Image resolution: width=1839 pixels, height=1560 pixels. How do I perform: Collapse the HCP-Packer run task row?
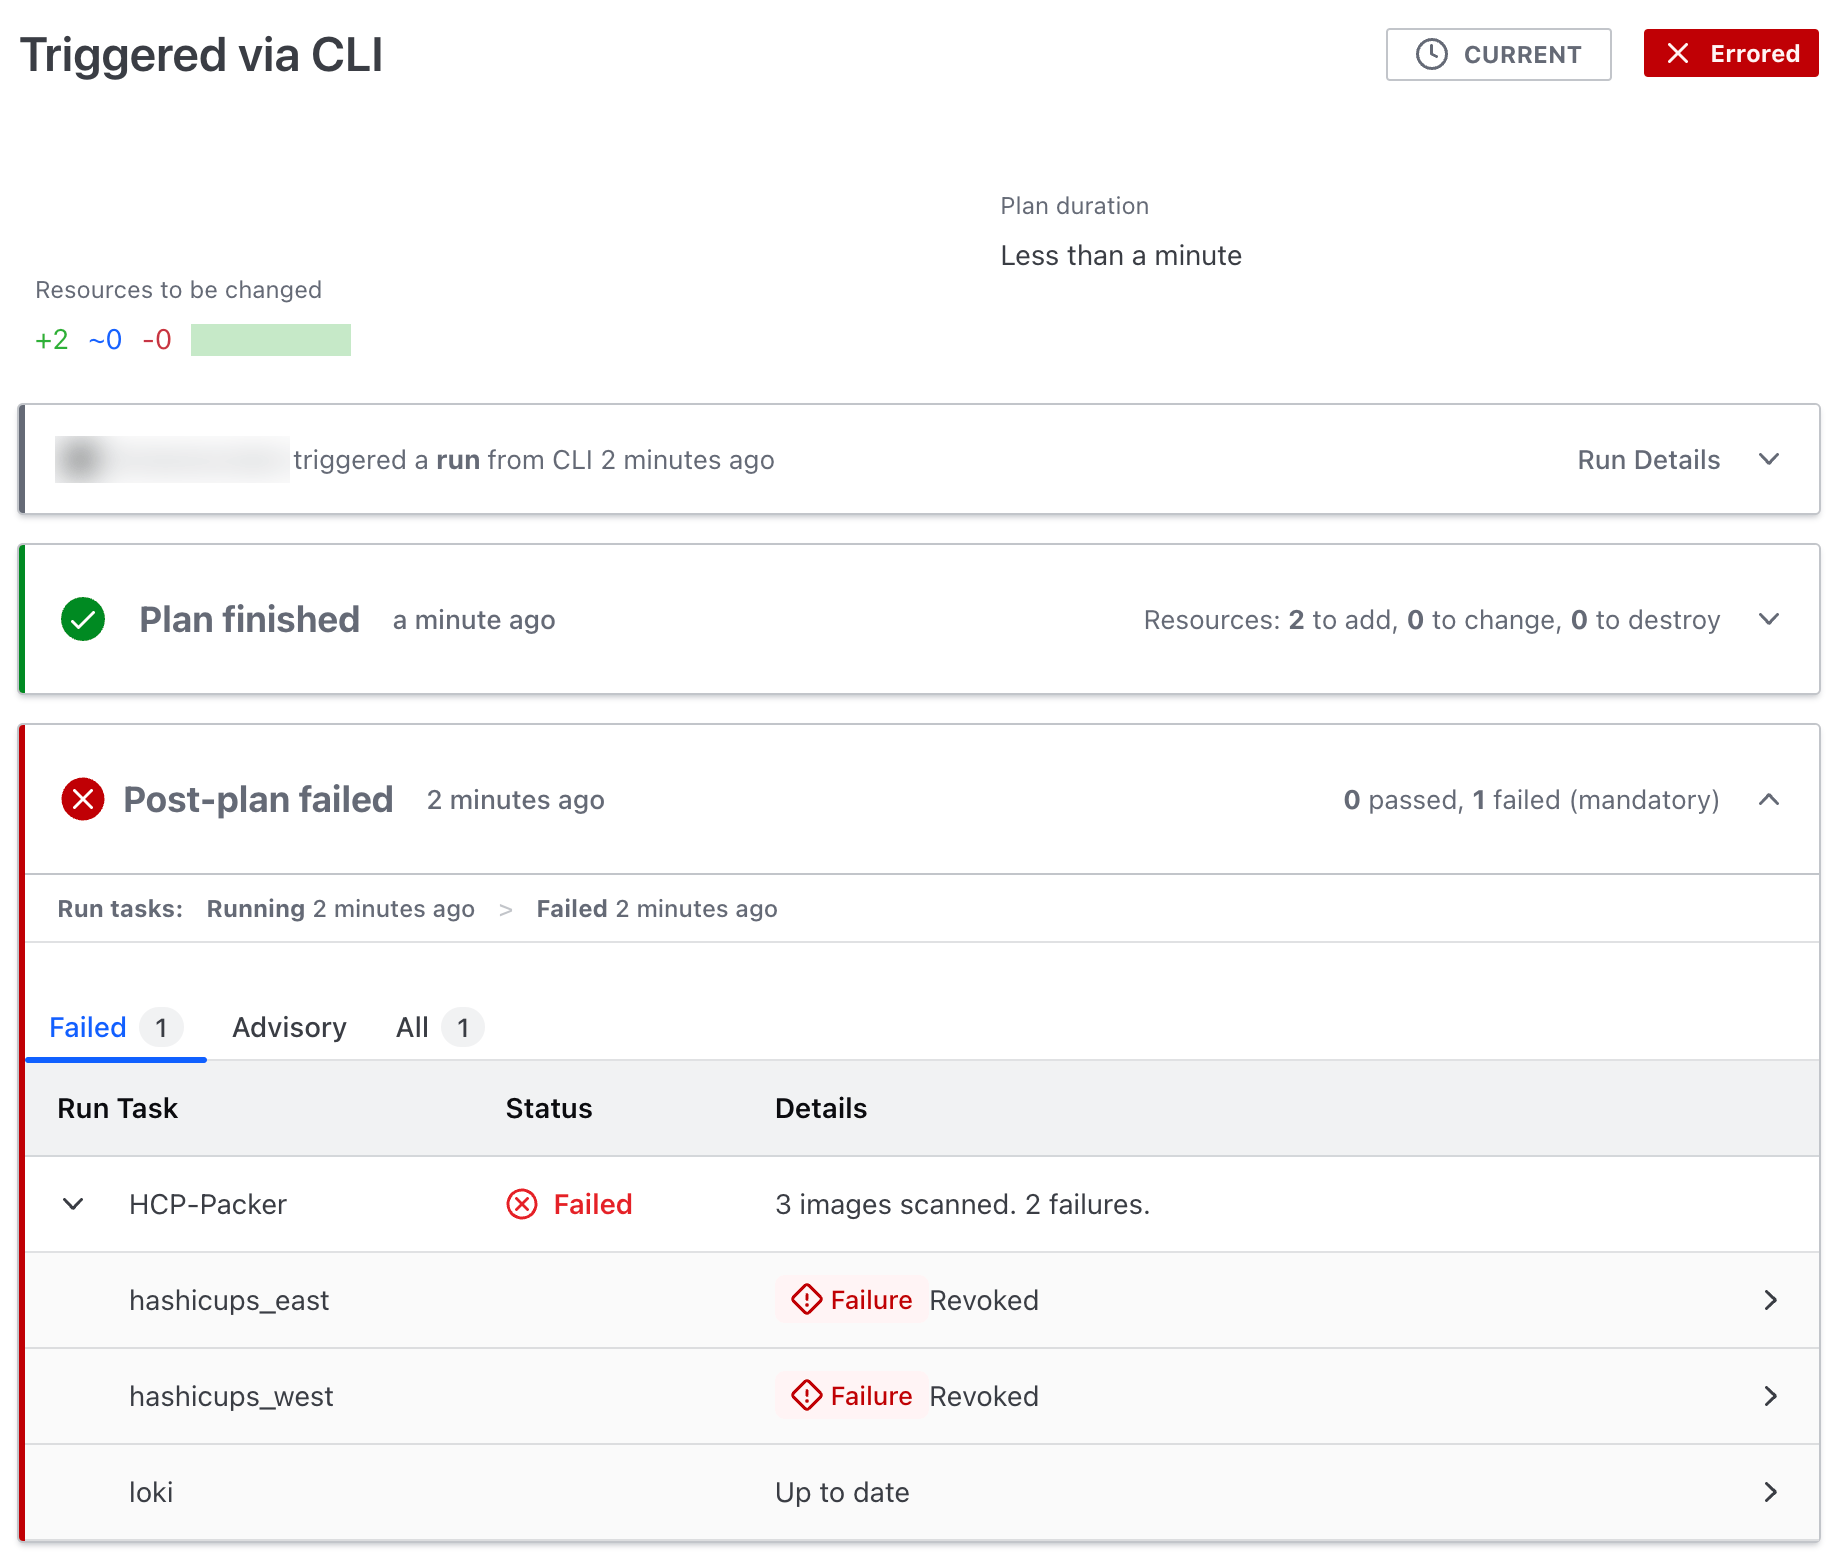pyautogui.click(x=71, y=1204)
